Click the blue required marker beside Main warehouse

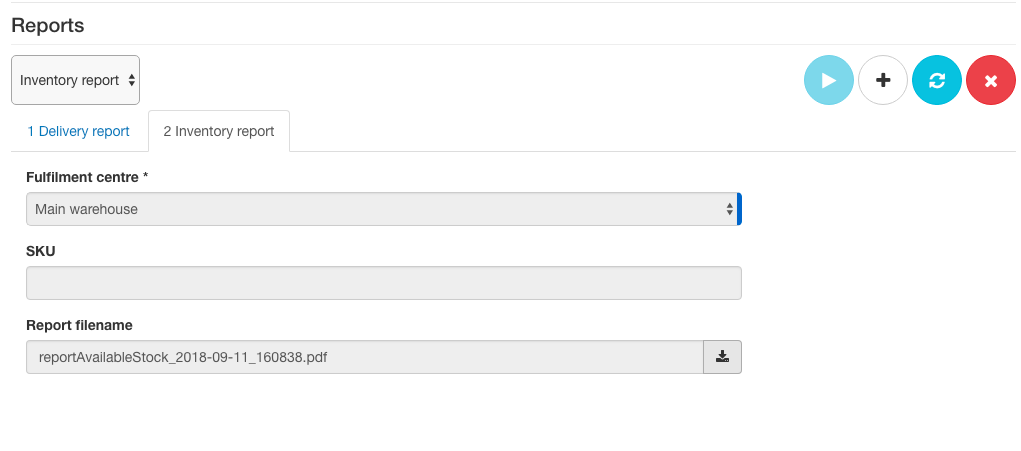pyautogui.click(x=740, y=209)
